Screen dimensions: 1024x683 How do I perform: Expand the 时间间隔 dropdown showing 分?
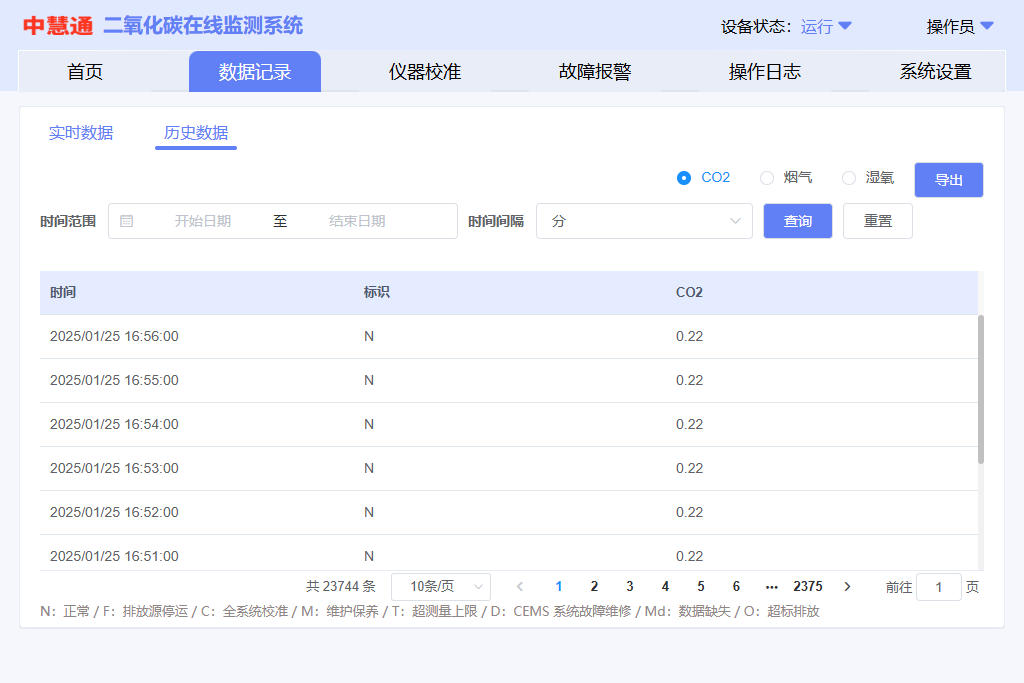pyautogui.click(x=644, y=221)
